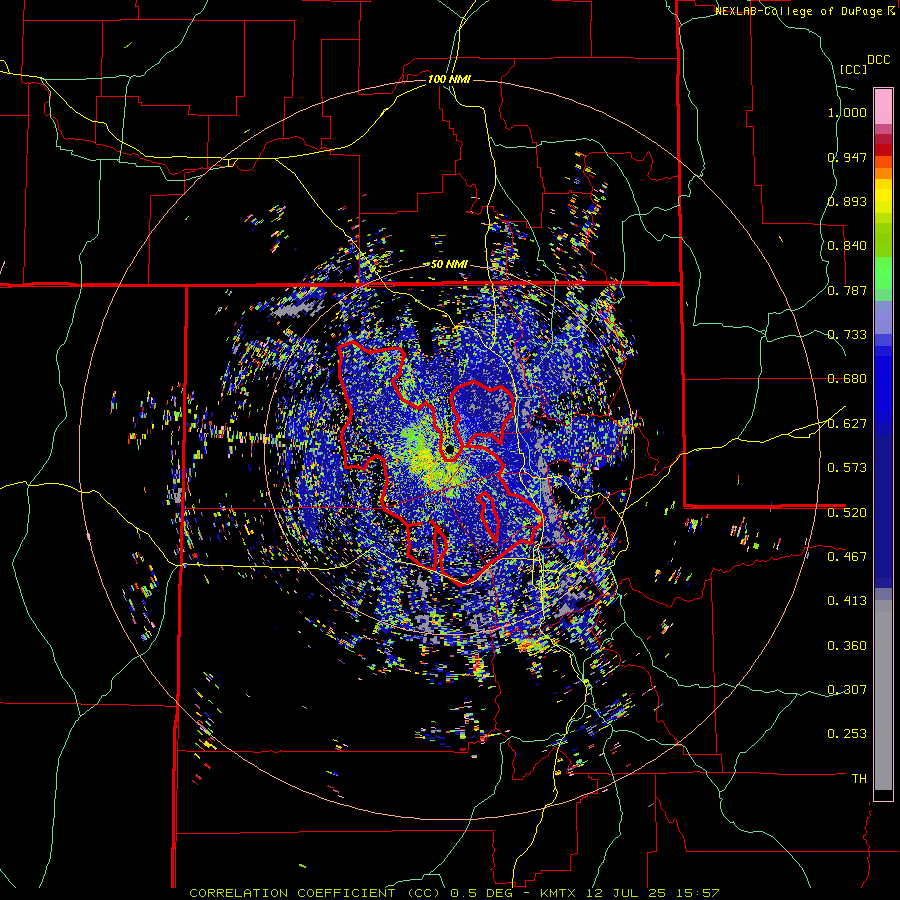Pick the orange band below 0.947
Viewport: 900px width, 900px height.
[883, 173]
